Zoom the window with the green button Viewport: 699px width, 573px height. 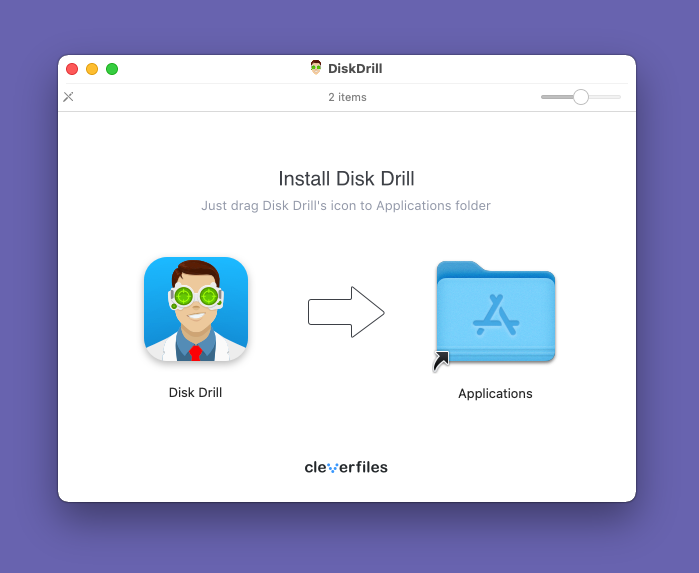pyautogui.click(x=112, y=69)
